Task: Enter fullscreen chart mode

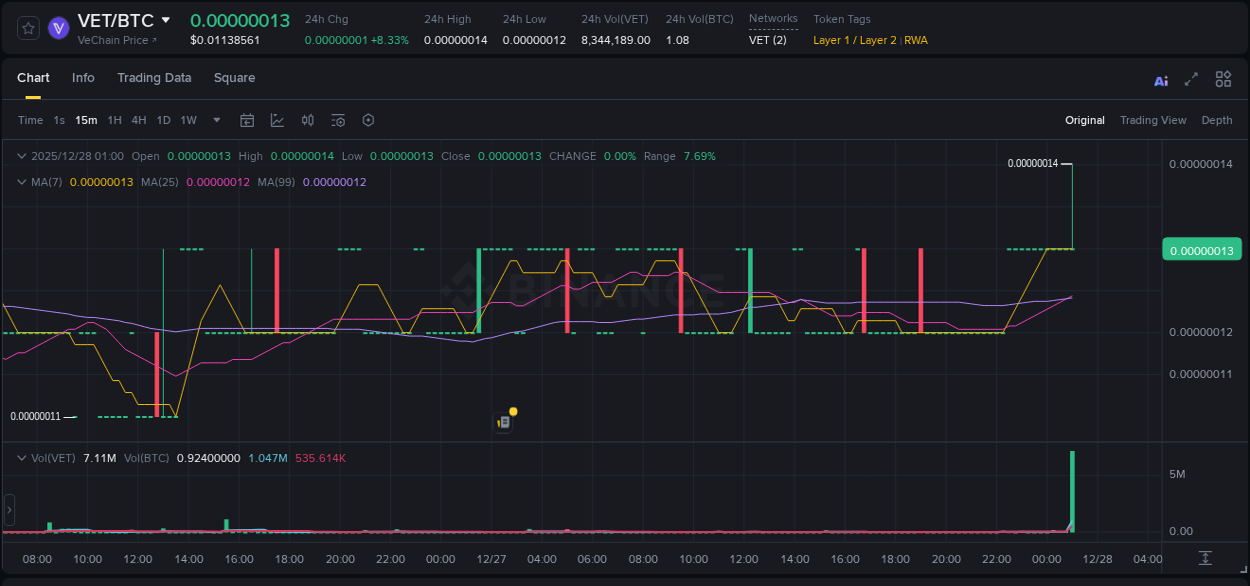Action: pos(1190,79)
